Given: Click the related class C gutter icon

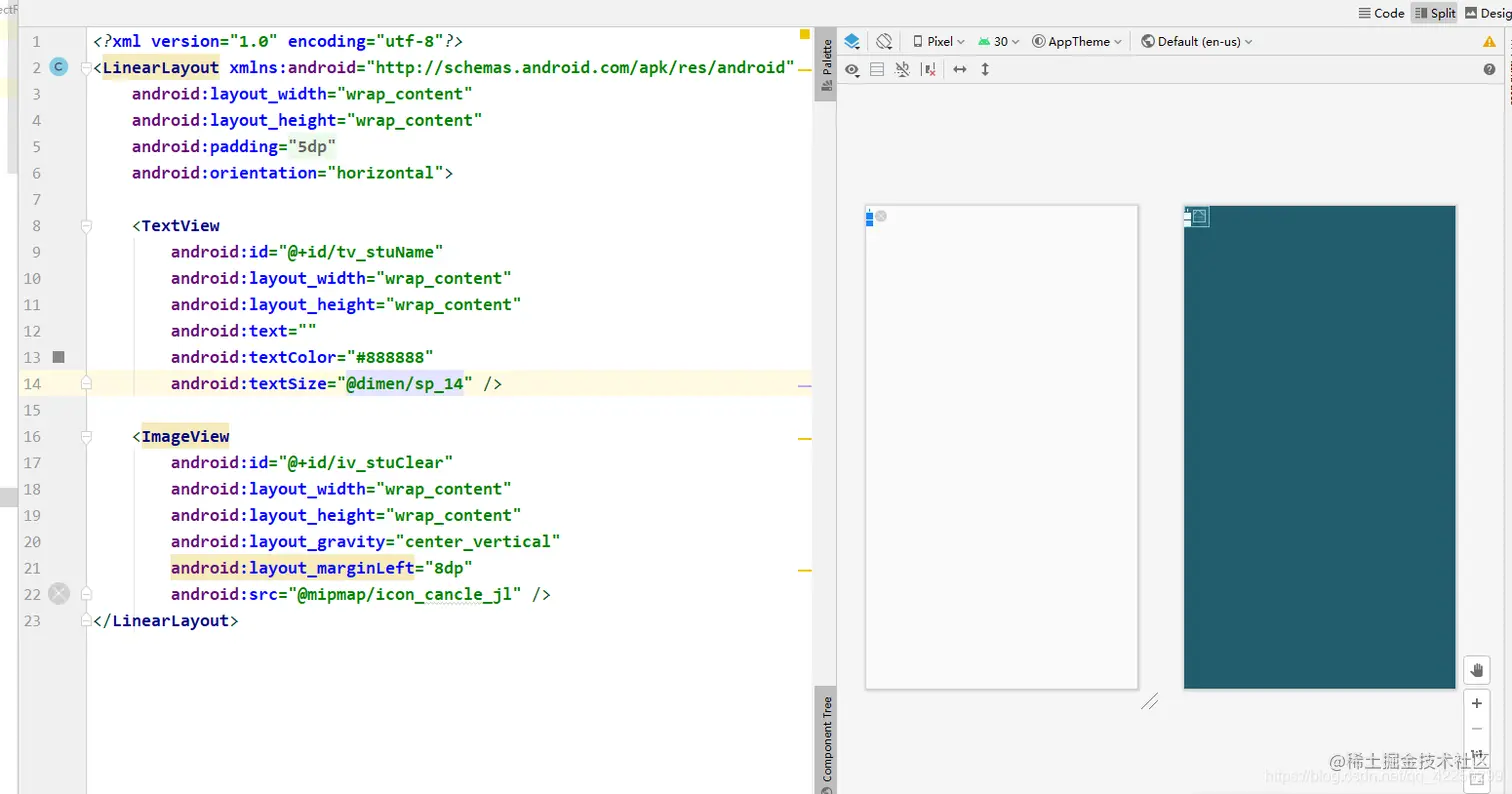Looking at the screenshot, I should 58,67.
